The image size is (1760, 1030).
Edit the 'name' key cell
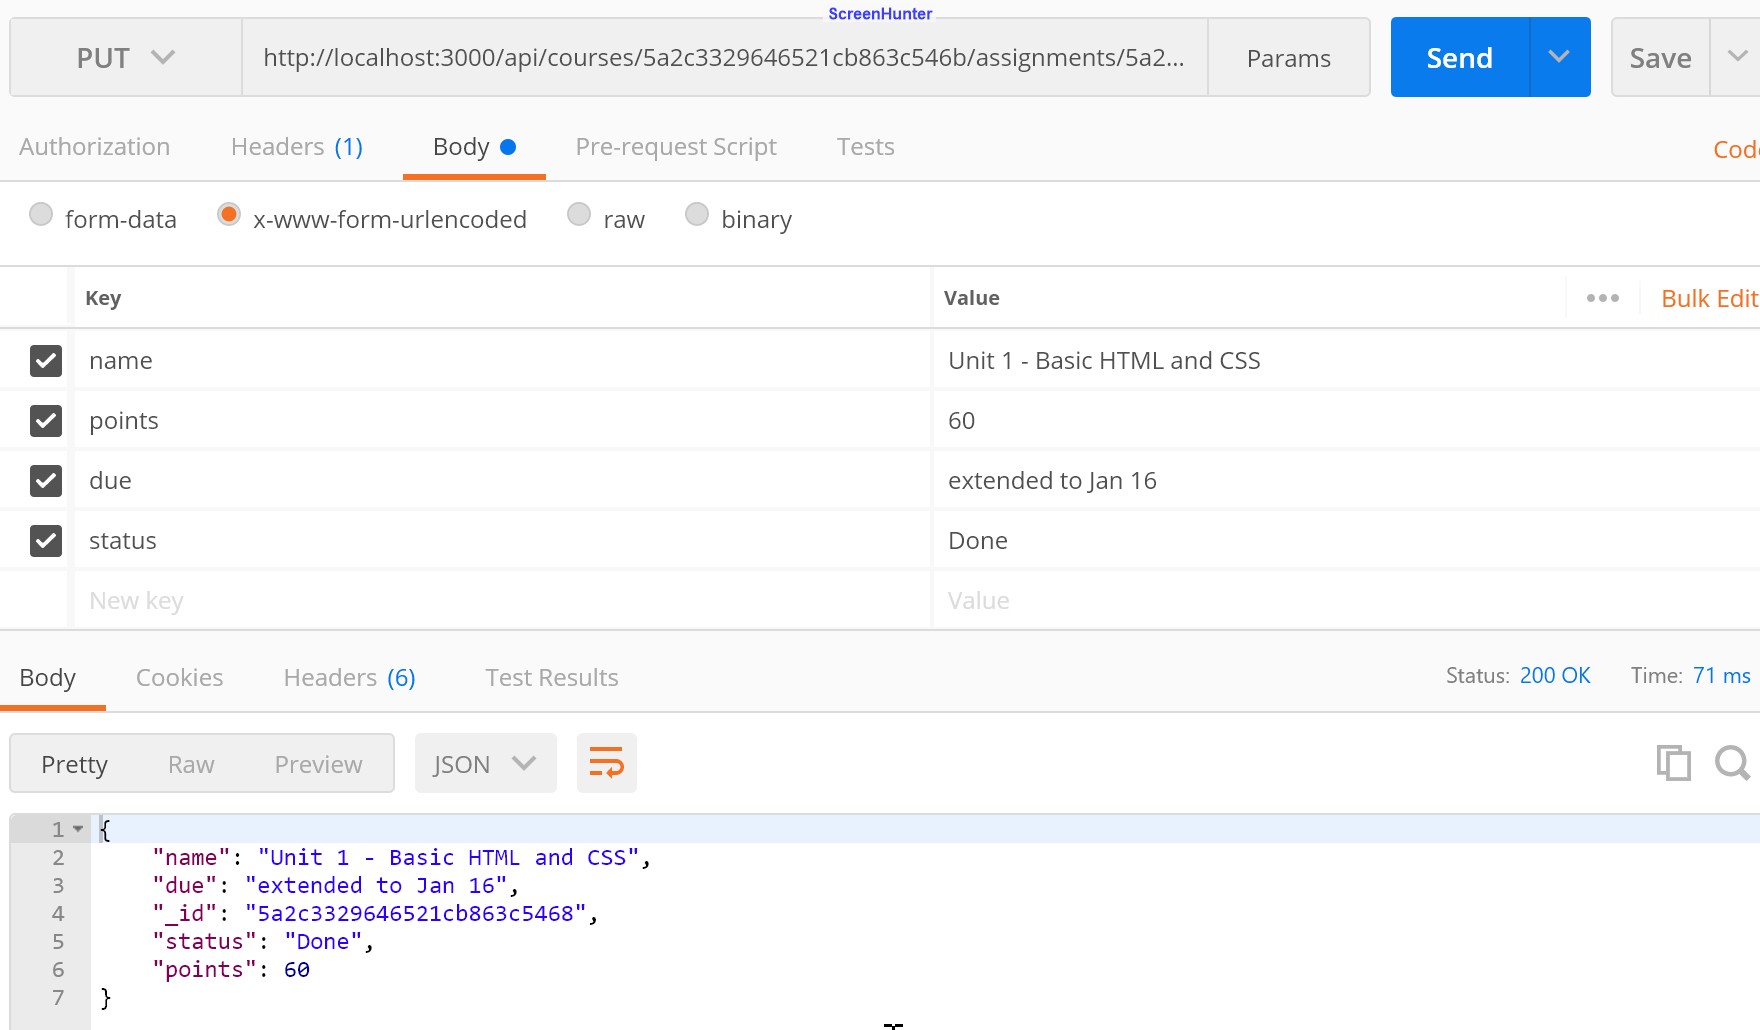coord(502,361)
